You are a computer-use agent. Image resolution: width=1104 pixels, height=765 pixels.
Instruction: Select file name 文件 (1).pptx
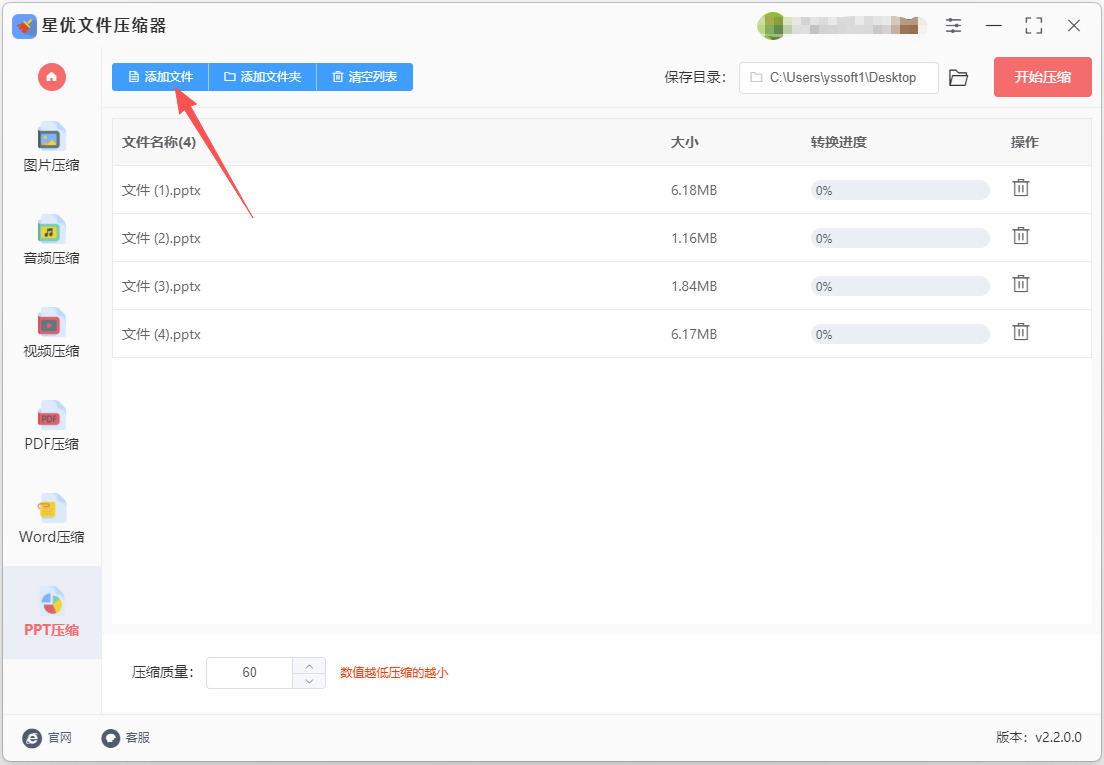[161, 190]
